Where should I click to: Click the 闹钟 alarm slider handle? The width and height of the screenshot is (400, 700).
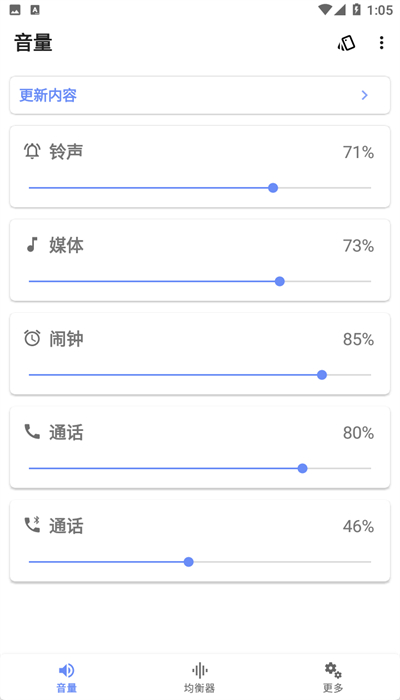322,375
